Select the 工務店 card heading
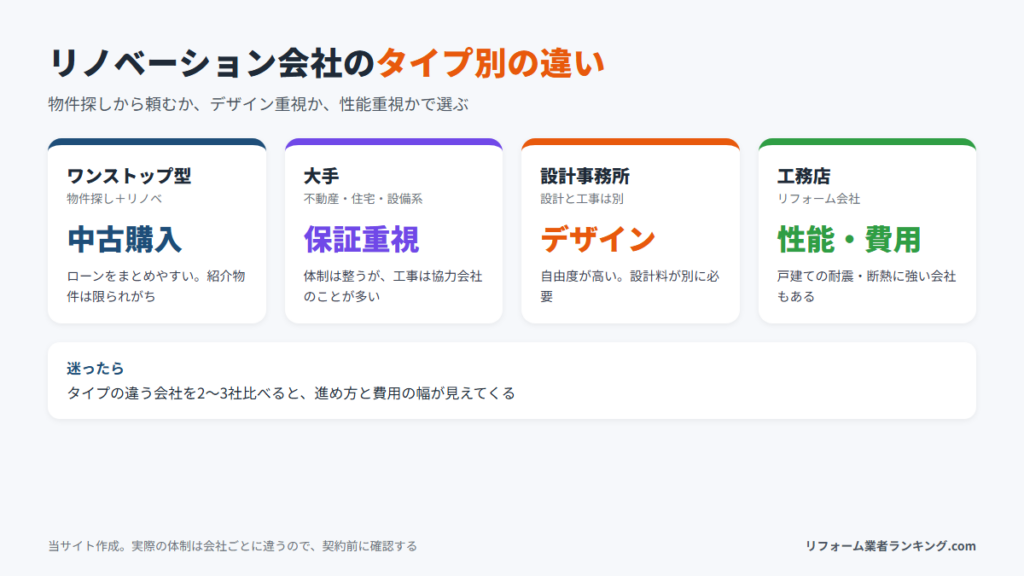 [804, 176]
